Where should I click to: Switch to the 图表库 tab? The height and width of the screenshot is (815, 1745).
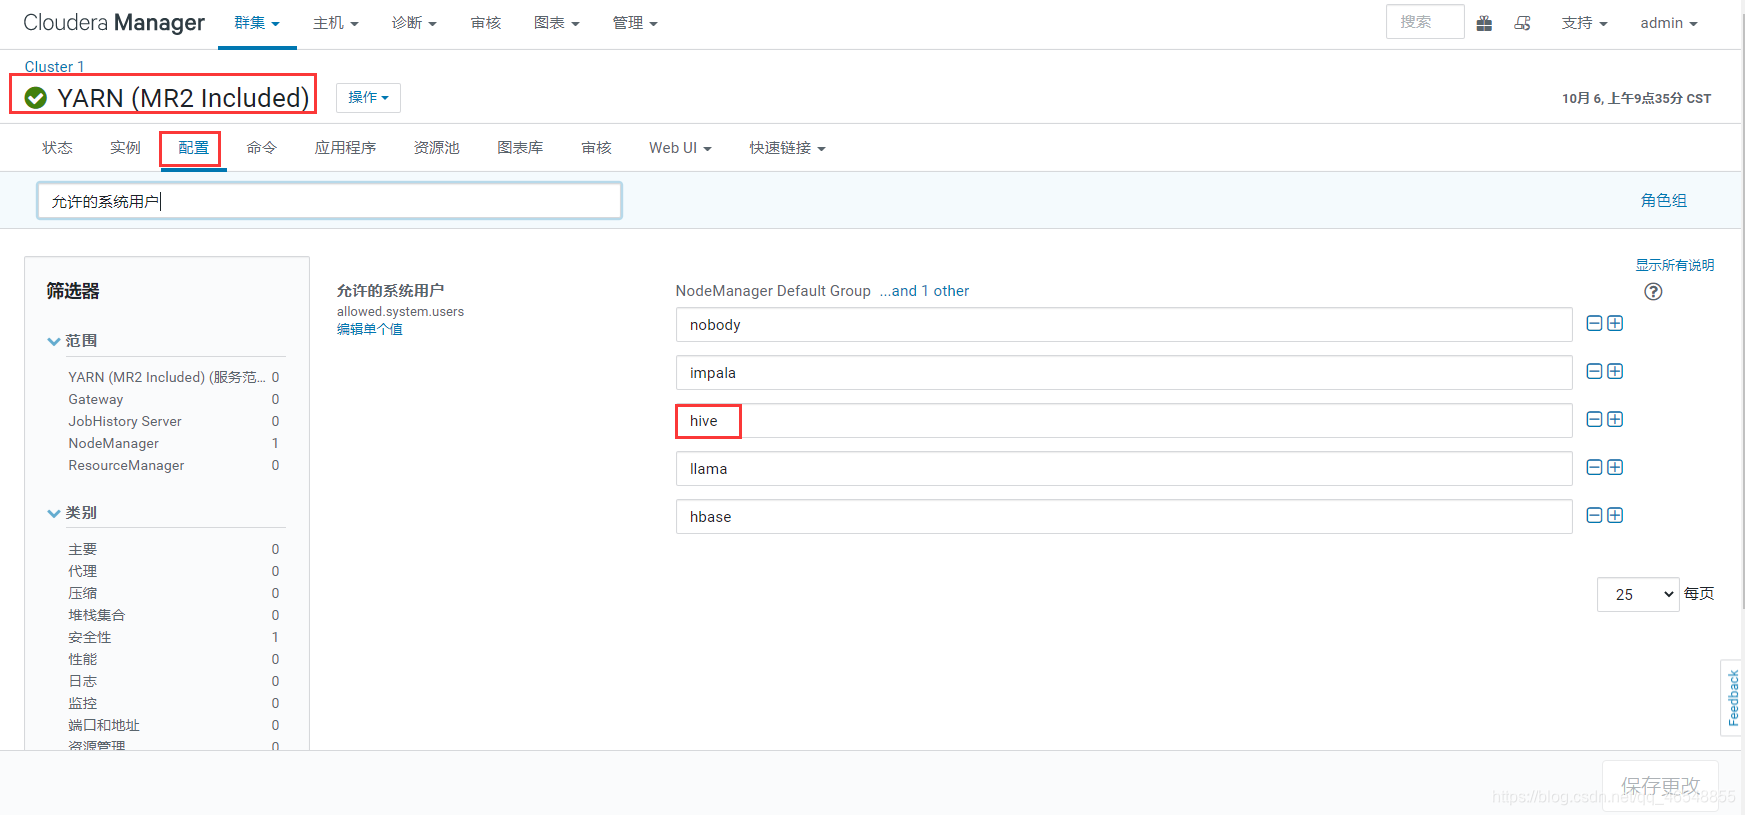[520, 148]
